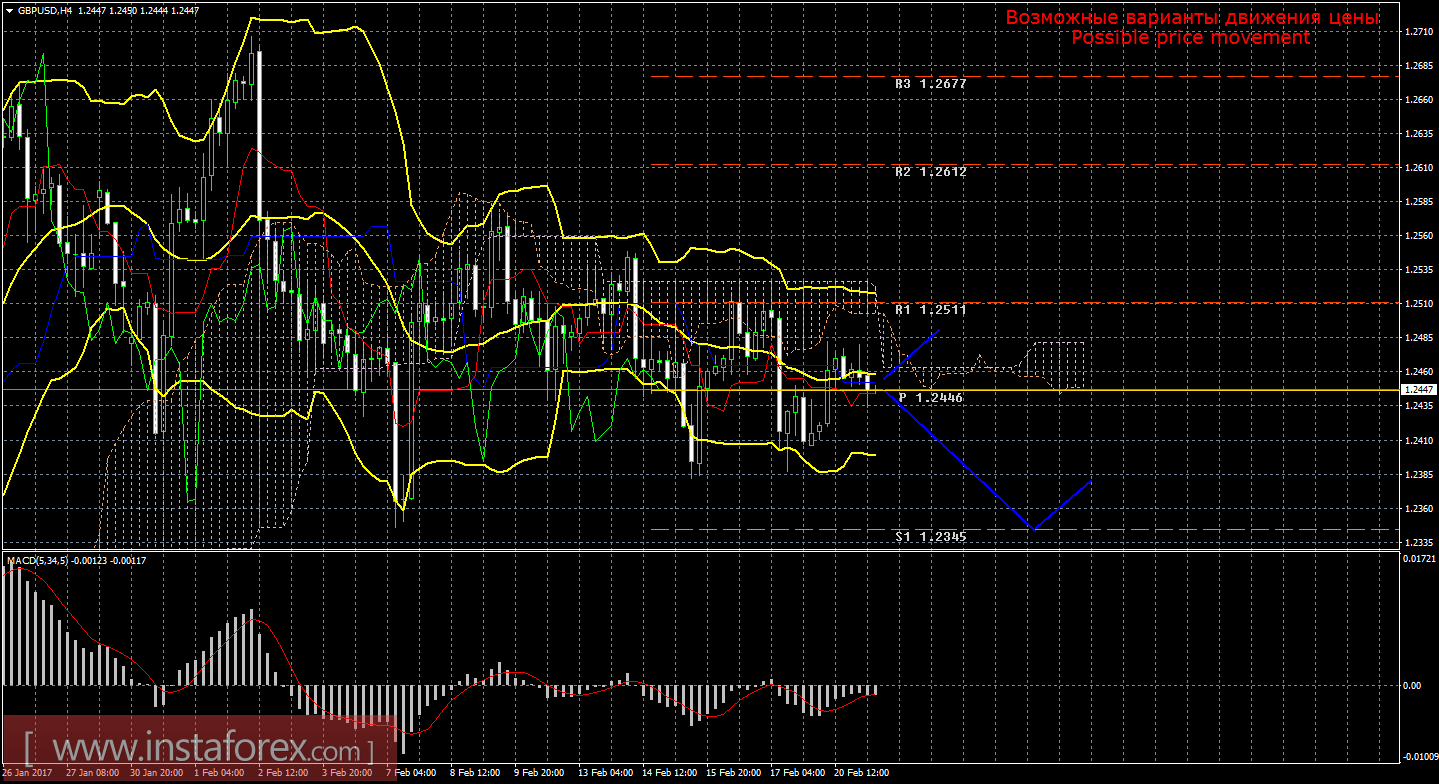Open the chart menu triangle beside GBPUSD,H4
The height and width of the screenshot is (784, 1439).
pyautogui.click(x=9, y=9)
